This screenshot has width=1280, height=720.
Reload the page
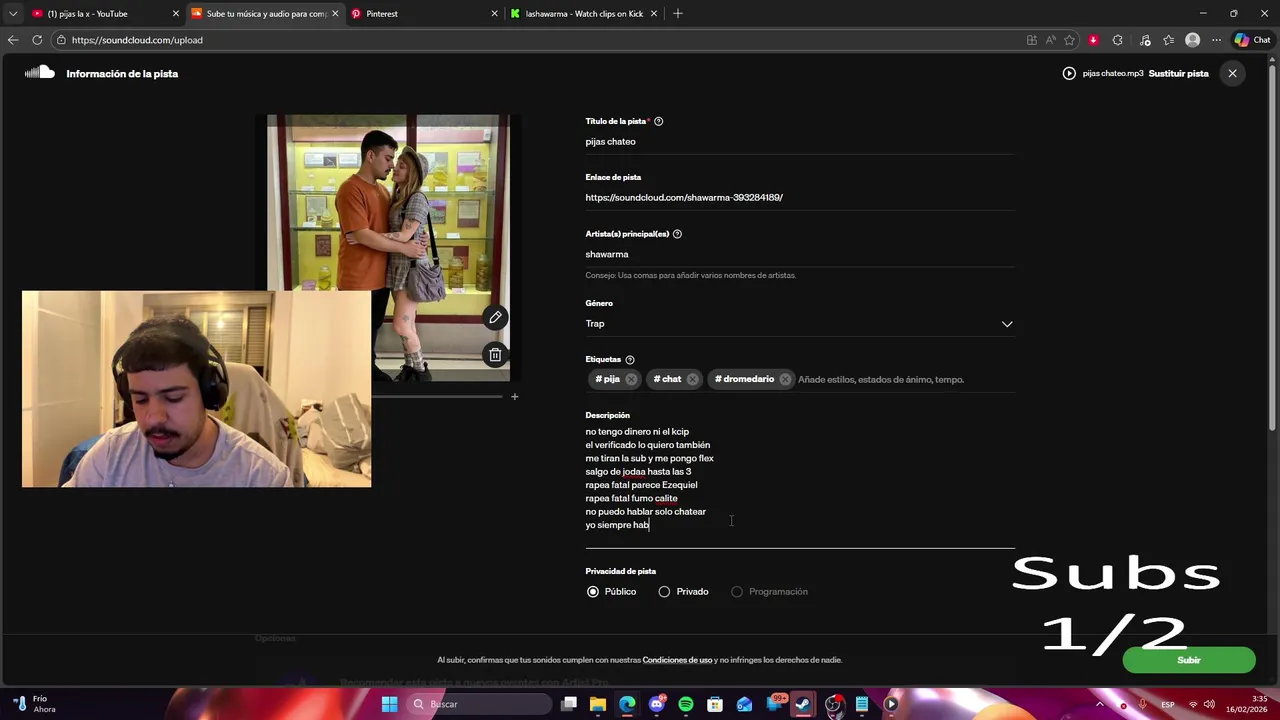[37, 40]
